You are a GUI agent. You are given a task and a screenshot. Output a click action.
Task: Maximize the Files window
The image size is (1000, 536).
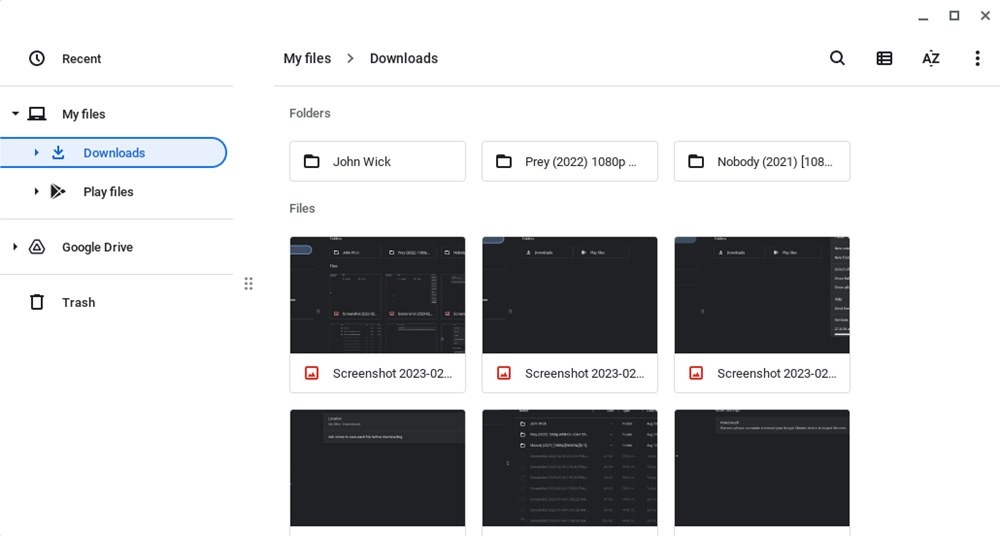[954, 16]
